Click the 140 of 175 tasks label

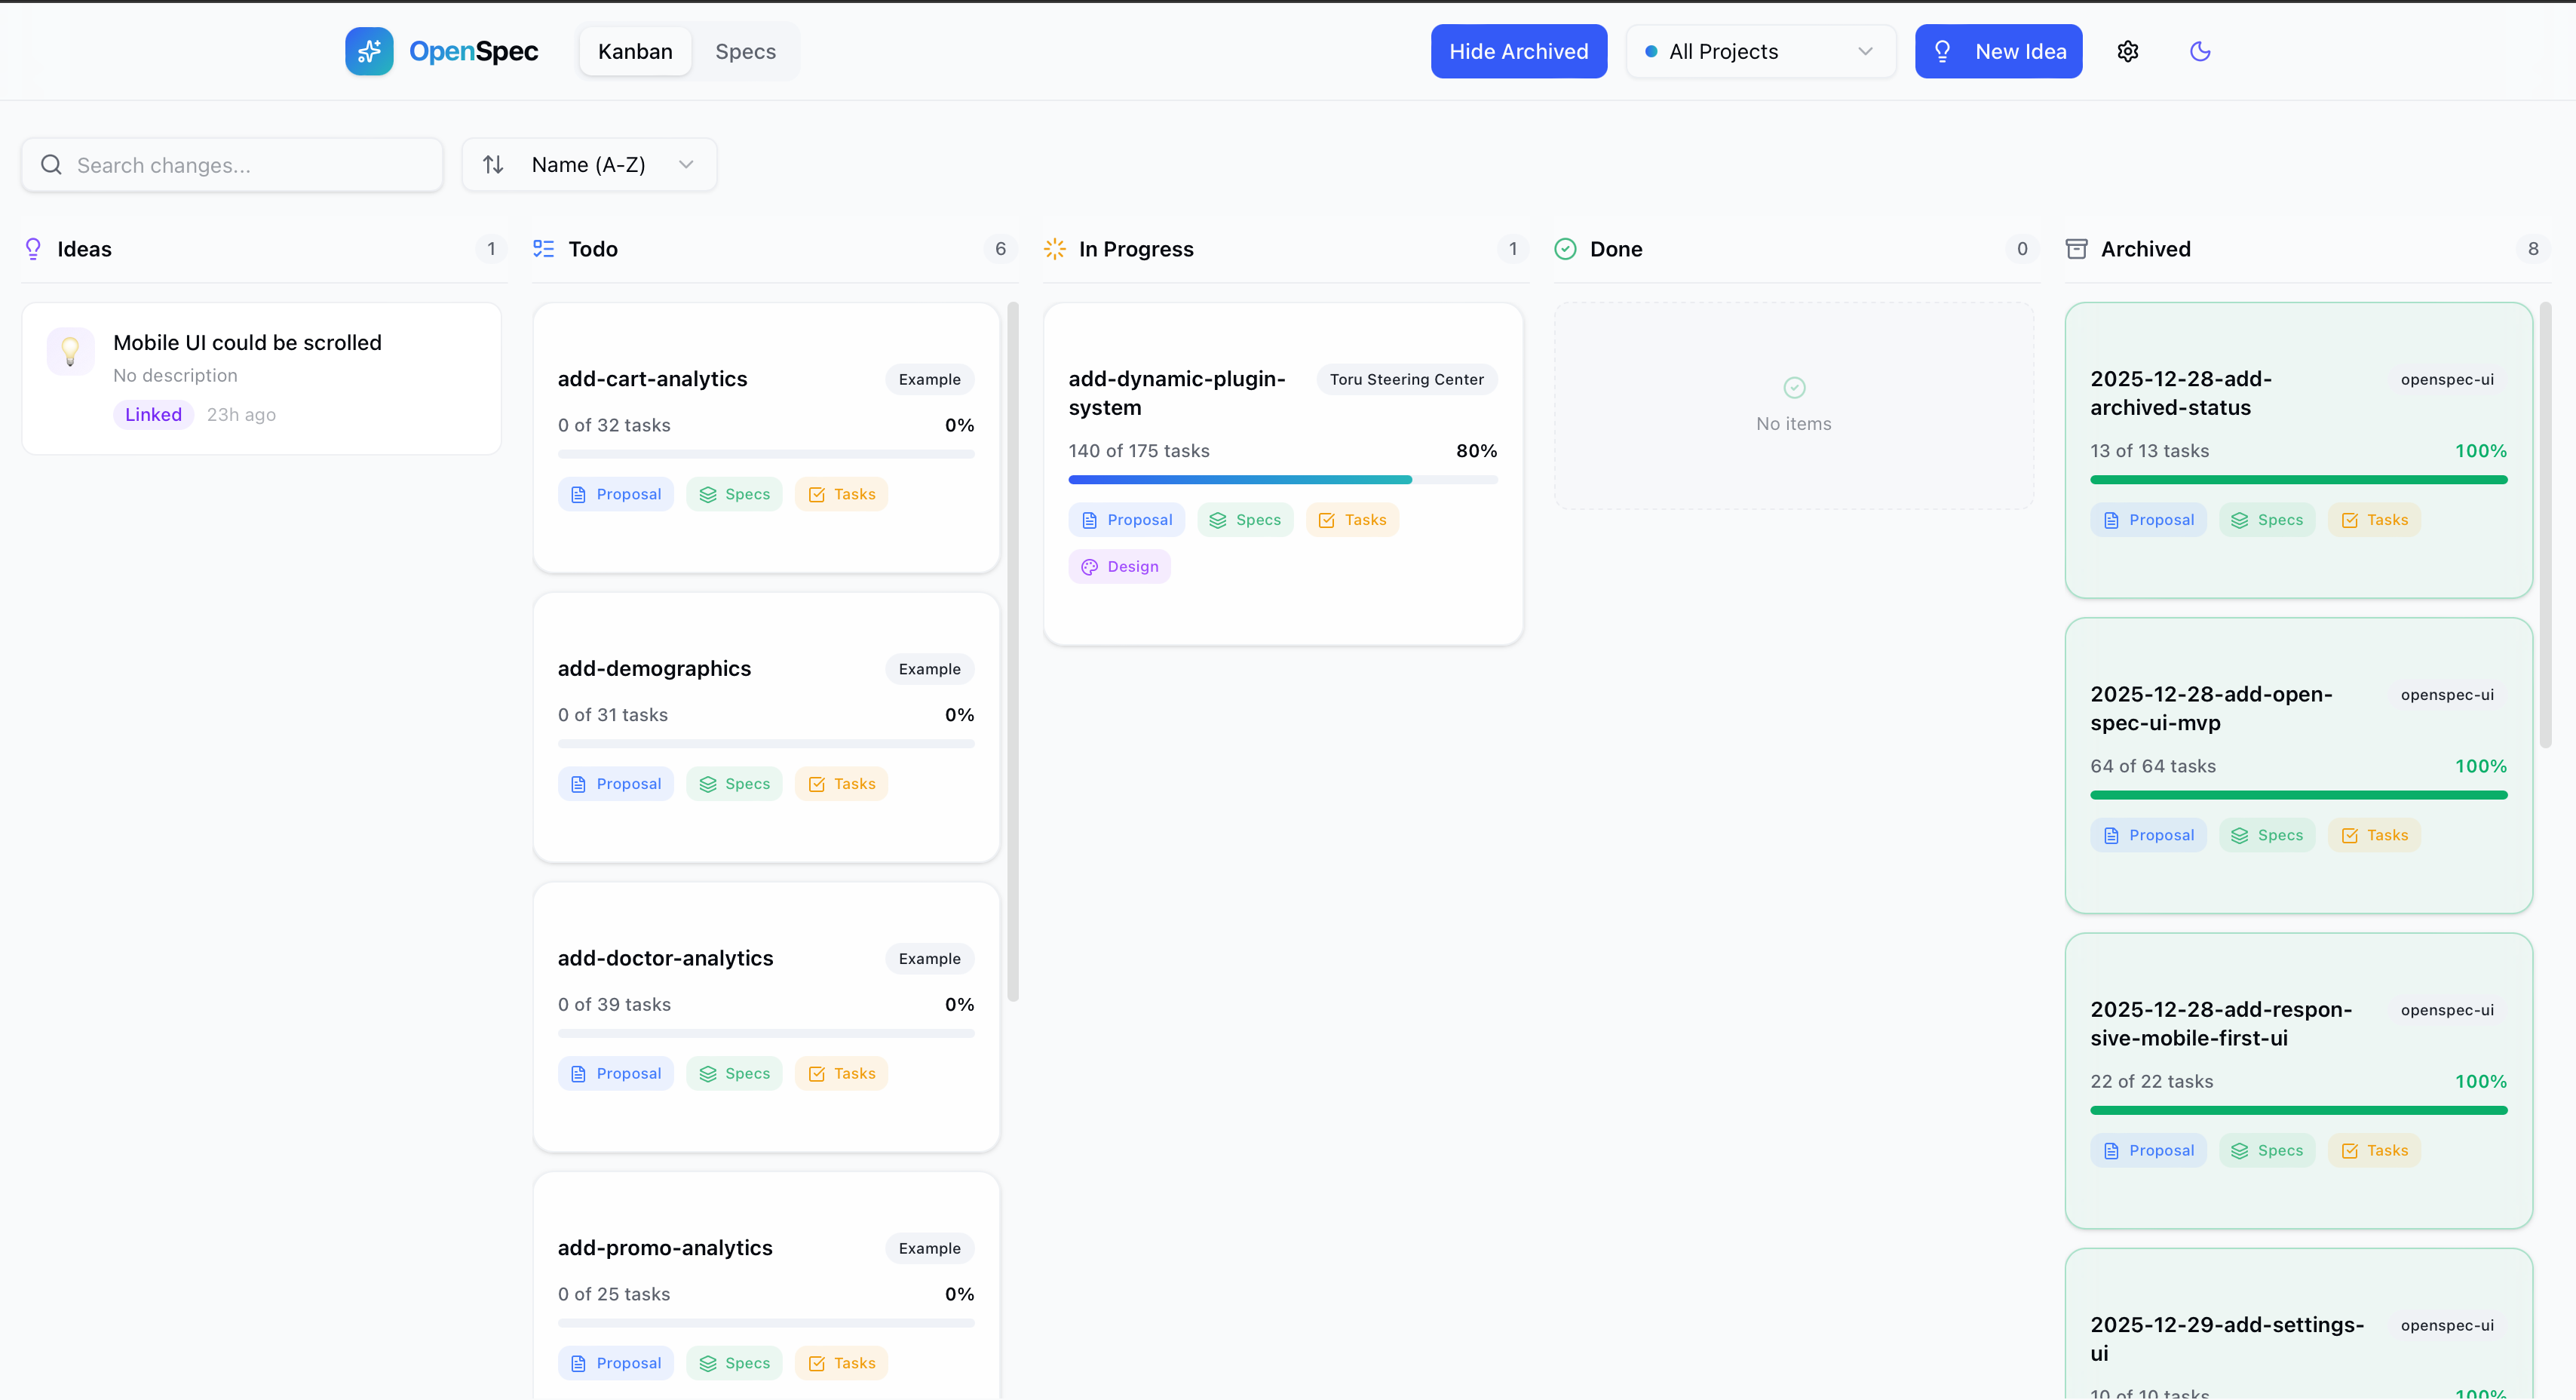pos(1138,451)
